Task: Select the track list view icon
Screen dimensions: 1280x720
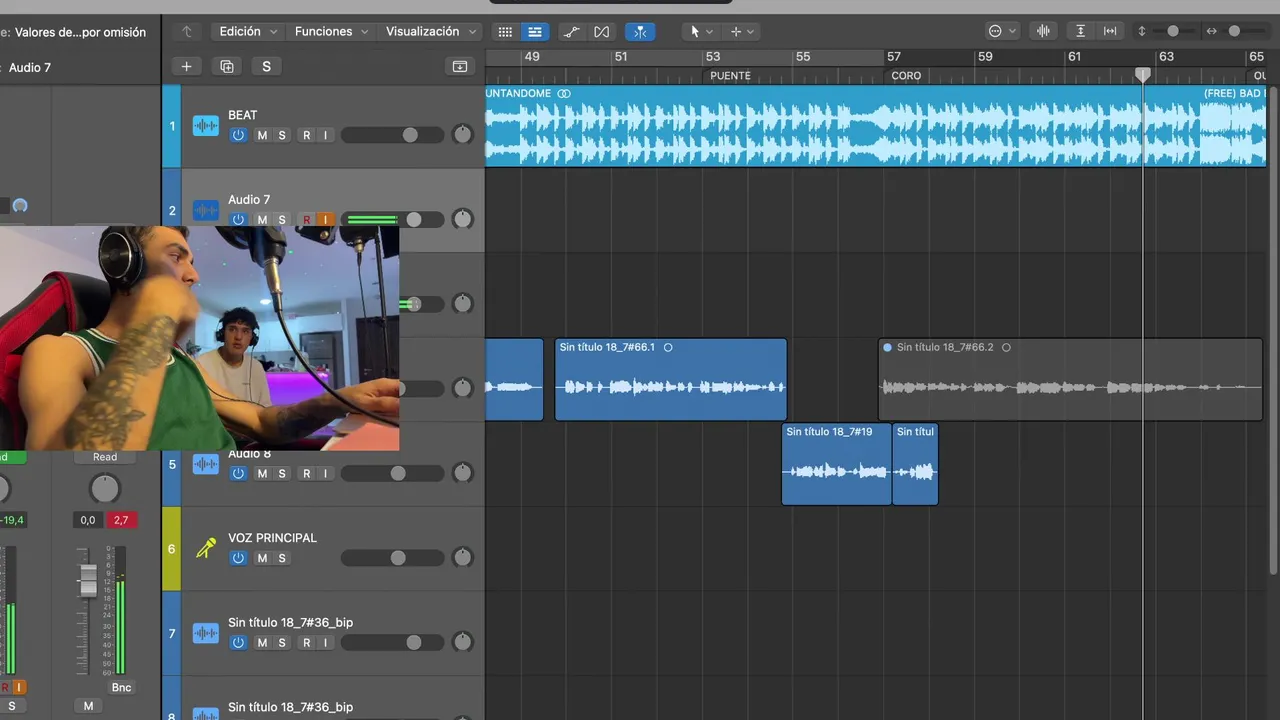Action: pyautogui.click(x=535, y=32)
